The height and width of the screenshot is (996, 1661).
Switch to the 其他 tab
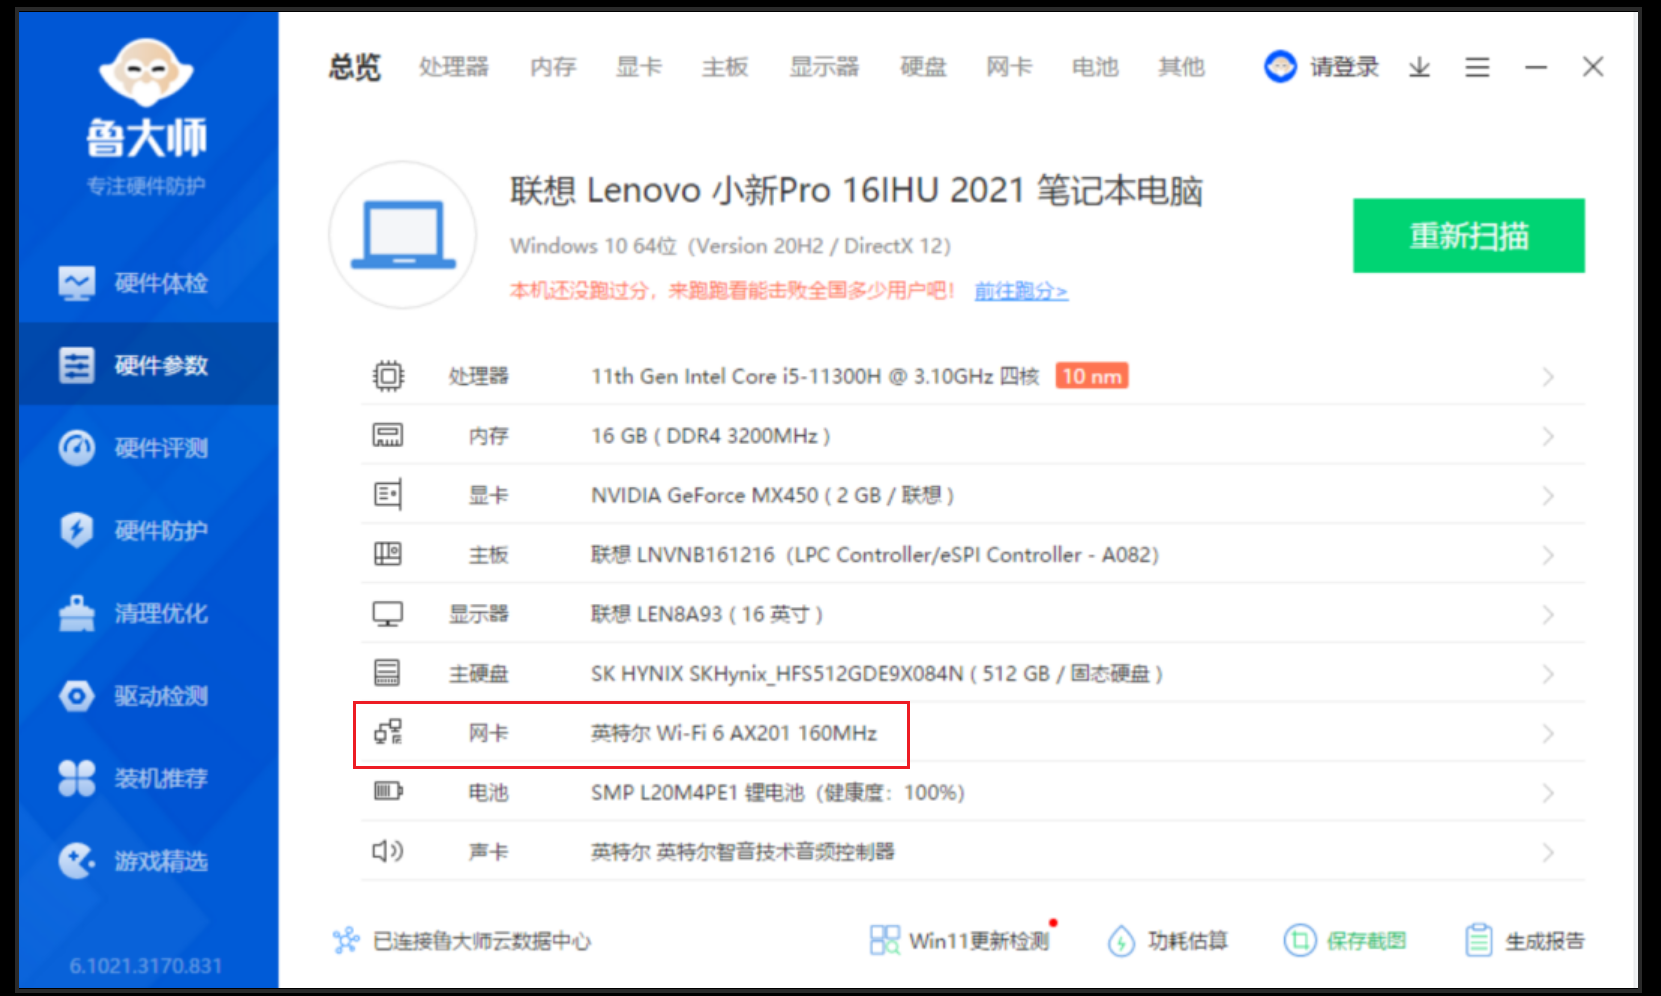1181,67
